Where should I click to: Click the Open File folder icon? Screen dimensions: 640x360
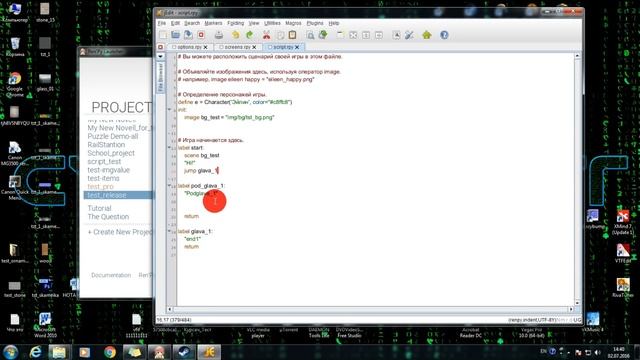pyautogui.click(x=176, y=35)
